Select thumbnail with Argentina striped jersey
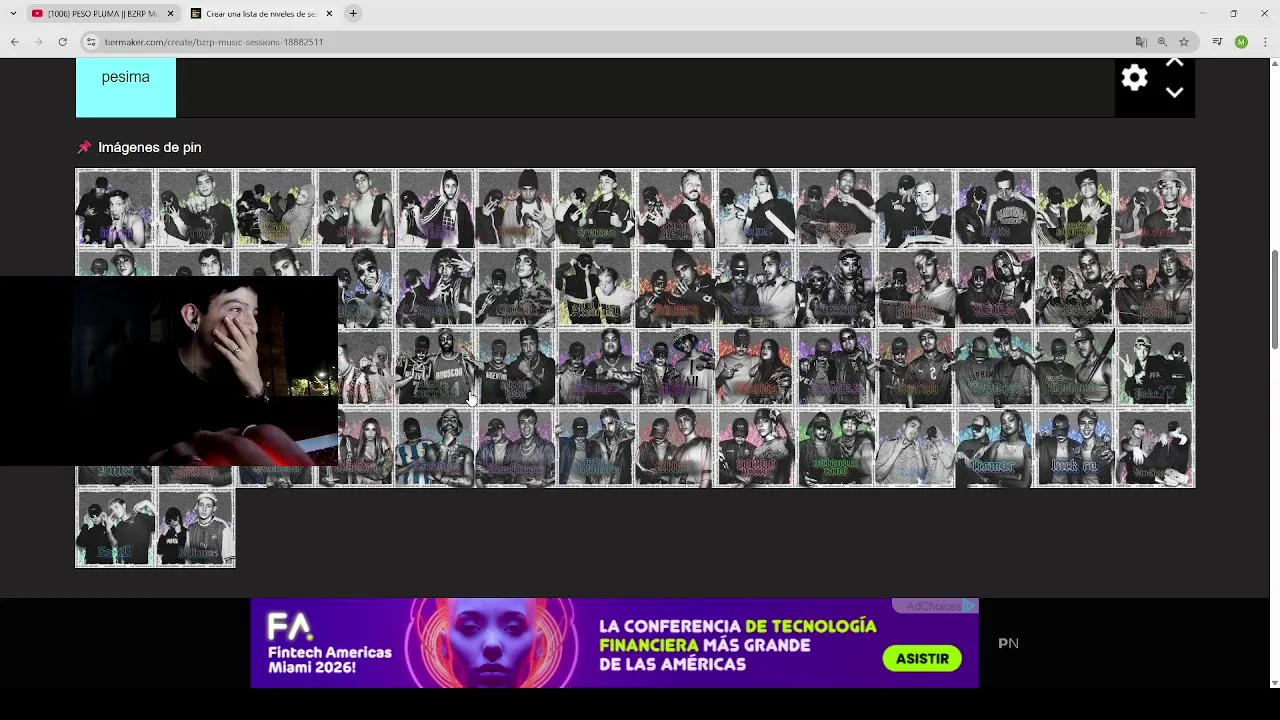 pos(435,448)
